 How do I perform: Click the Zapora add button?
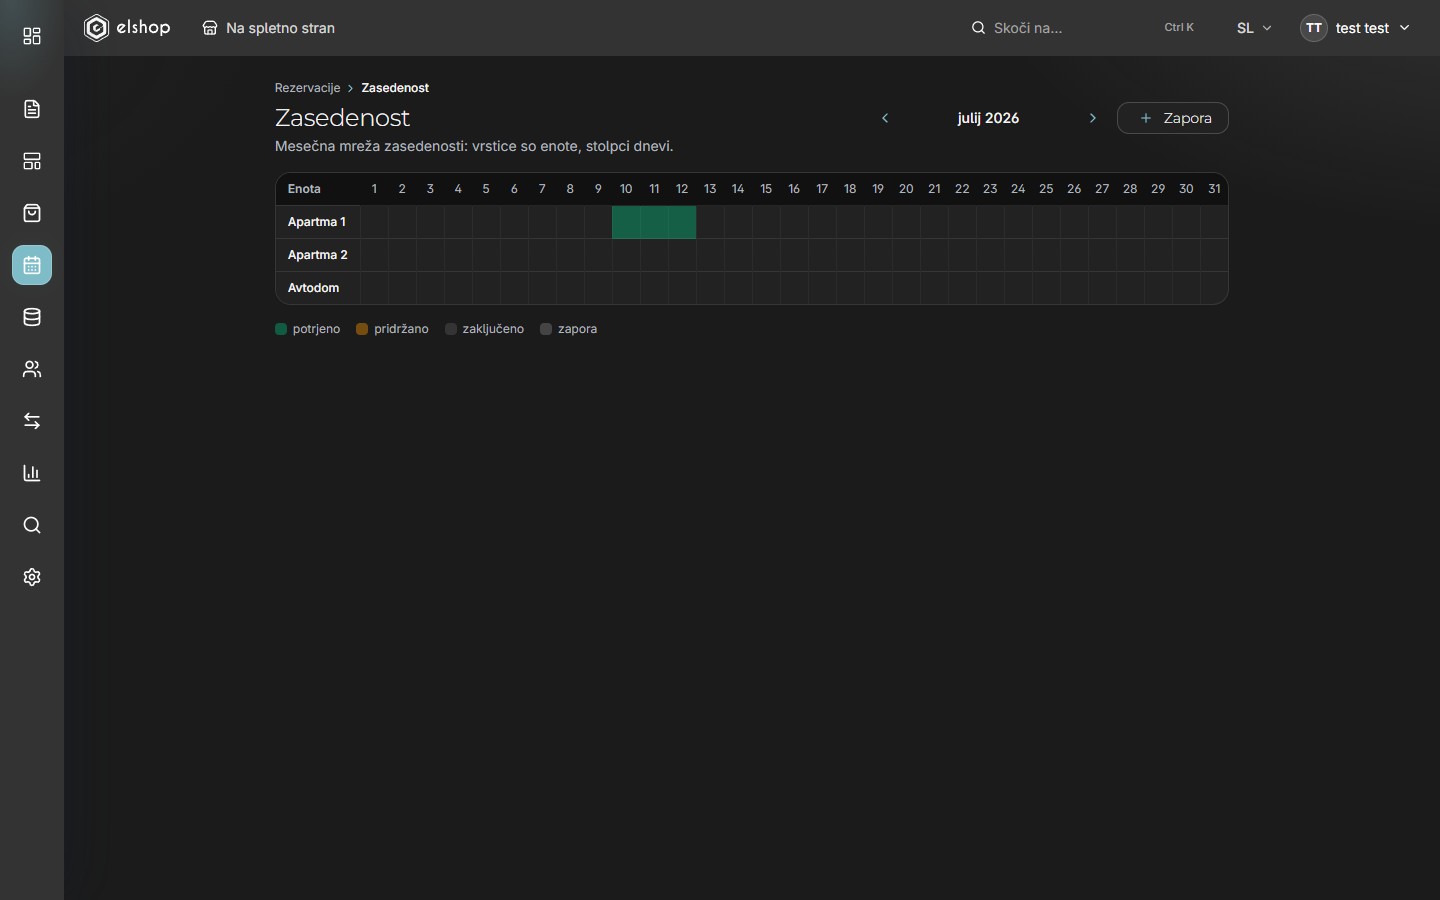1173,118
